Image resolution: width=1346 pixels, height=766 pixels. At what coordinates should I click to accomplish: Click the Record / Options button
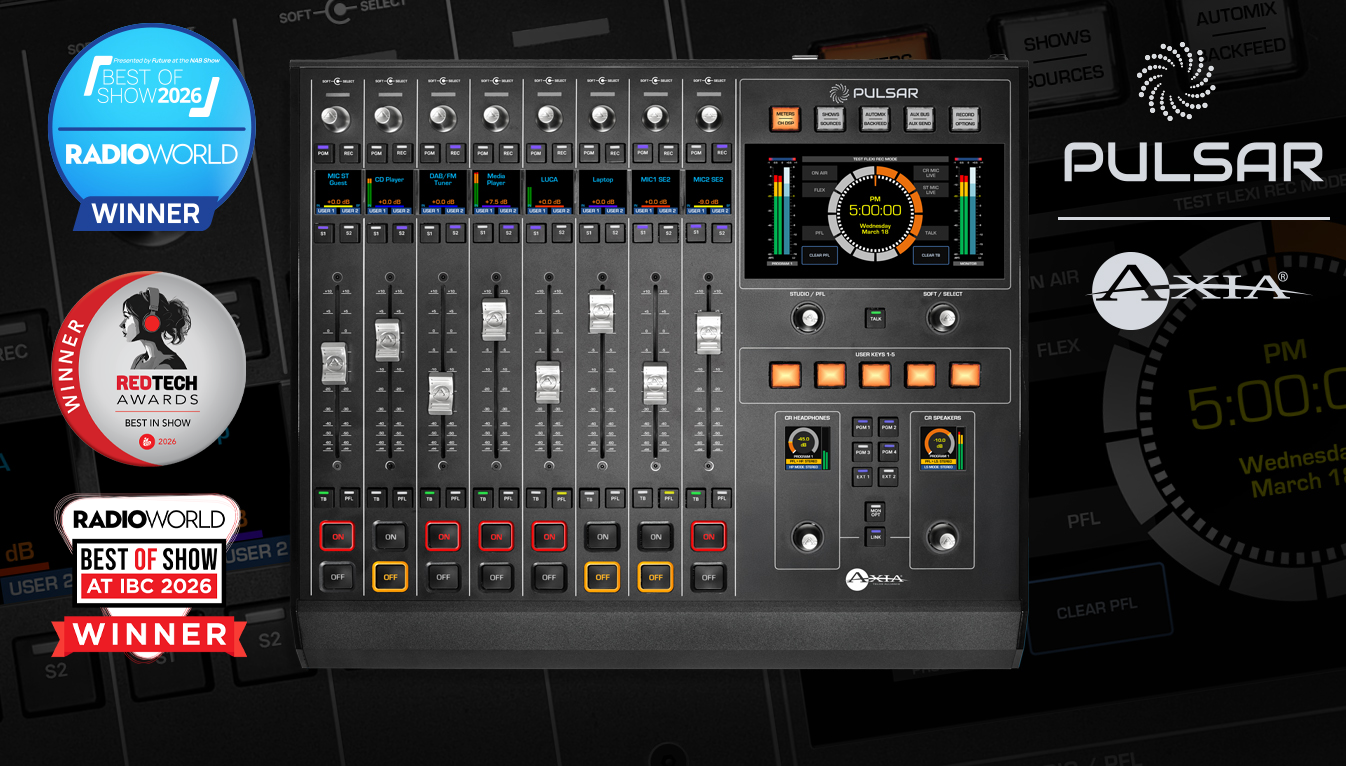(965, 119)
